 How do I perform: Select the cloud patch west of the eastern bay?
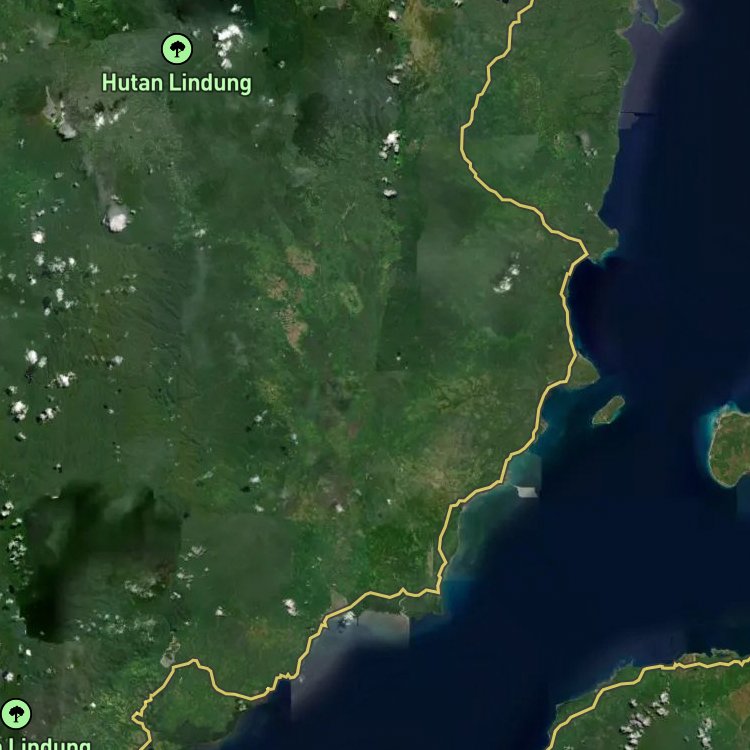point(508,277)
